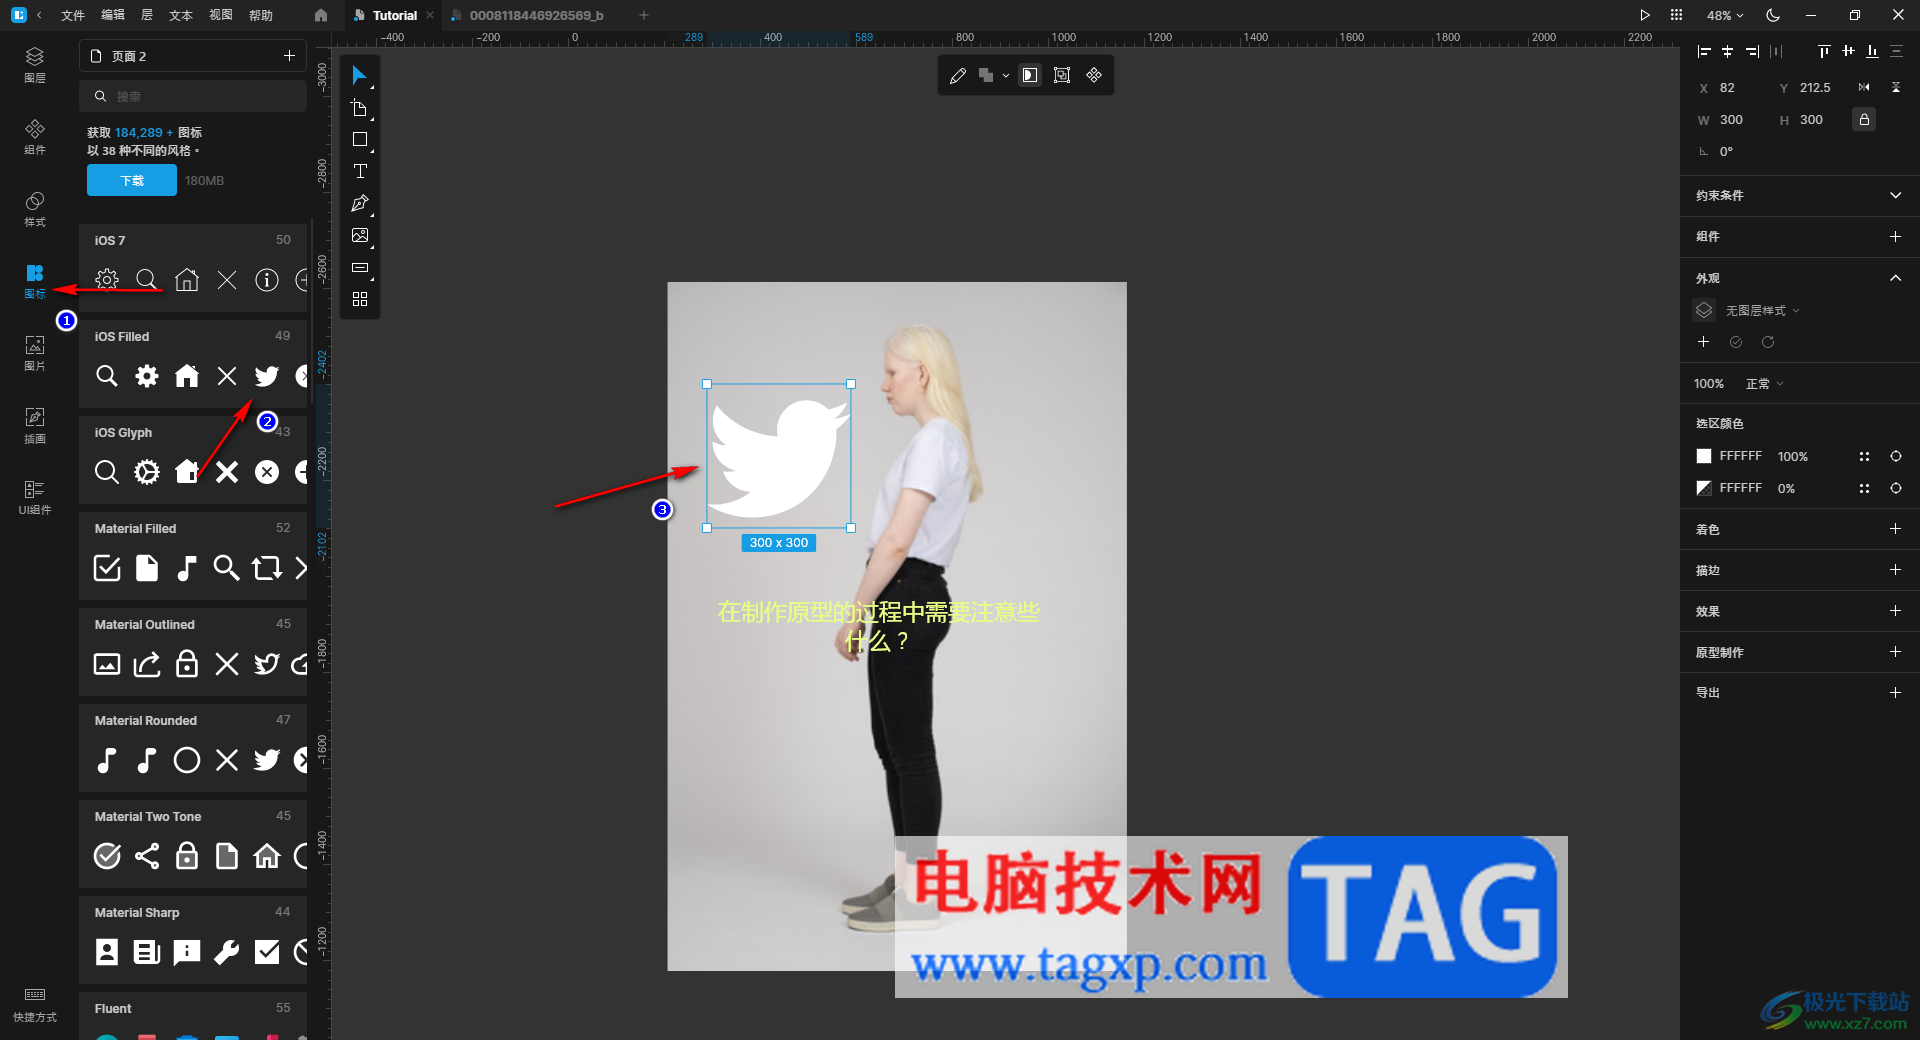Open the Photos (图片) sidebar panel
This screenshot has height=1040, width=1920.
[35, 353]
